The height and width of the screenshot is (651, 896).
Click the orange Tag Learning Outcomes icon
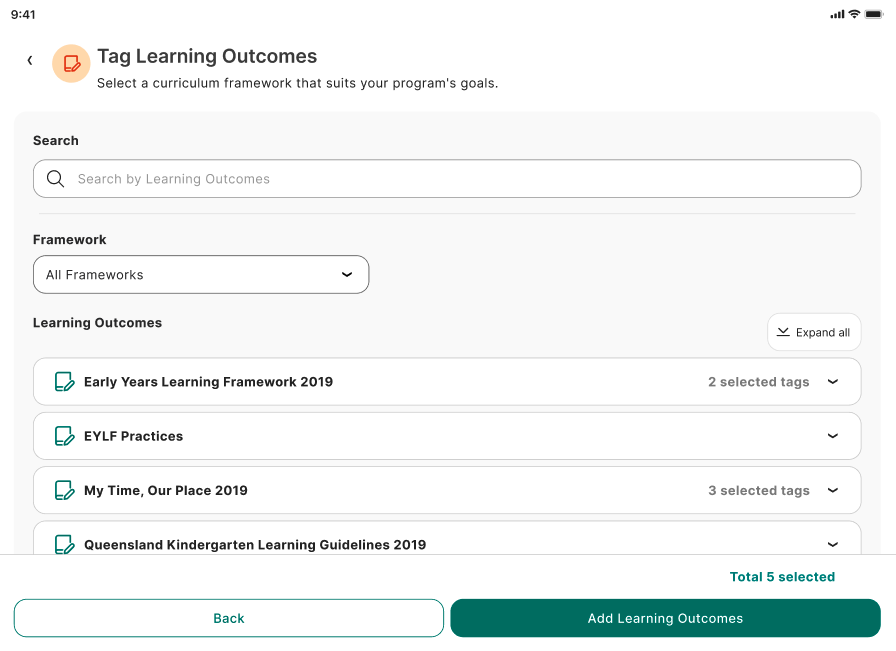pos(71,63)
